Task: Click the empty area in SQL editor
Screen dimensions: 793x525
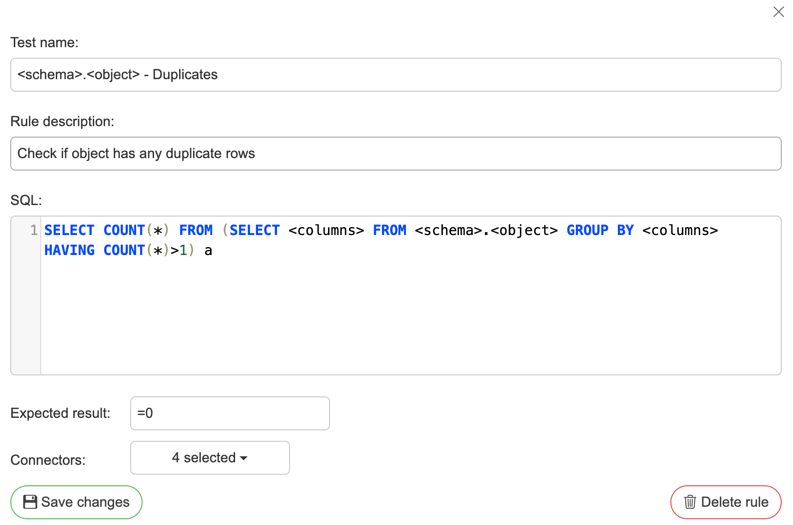Action: [x=410, y=320]
